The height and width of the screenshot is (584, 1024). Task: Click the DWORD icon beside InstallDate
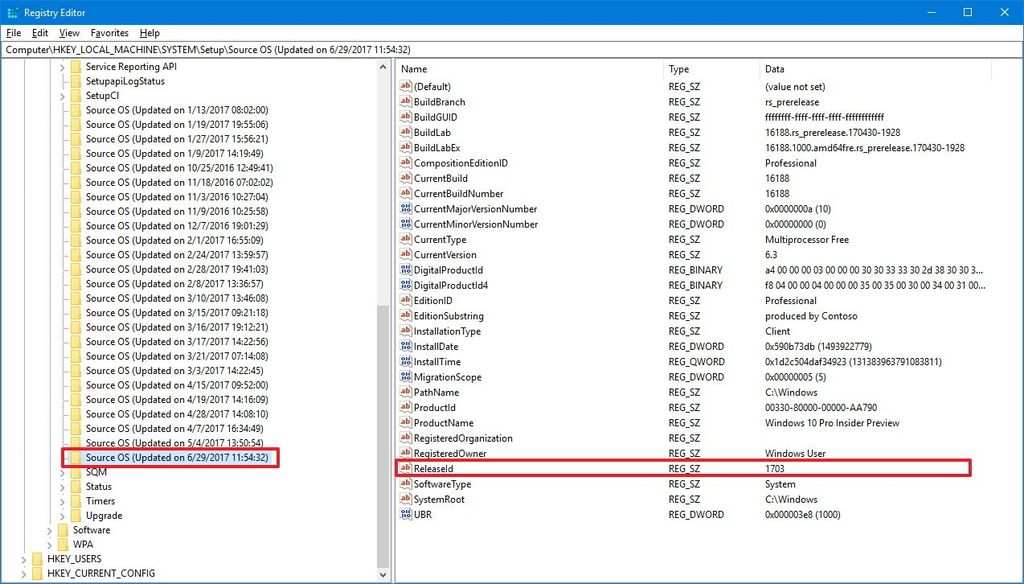click(x=405, y=346)
